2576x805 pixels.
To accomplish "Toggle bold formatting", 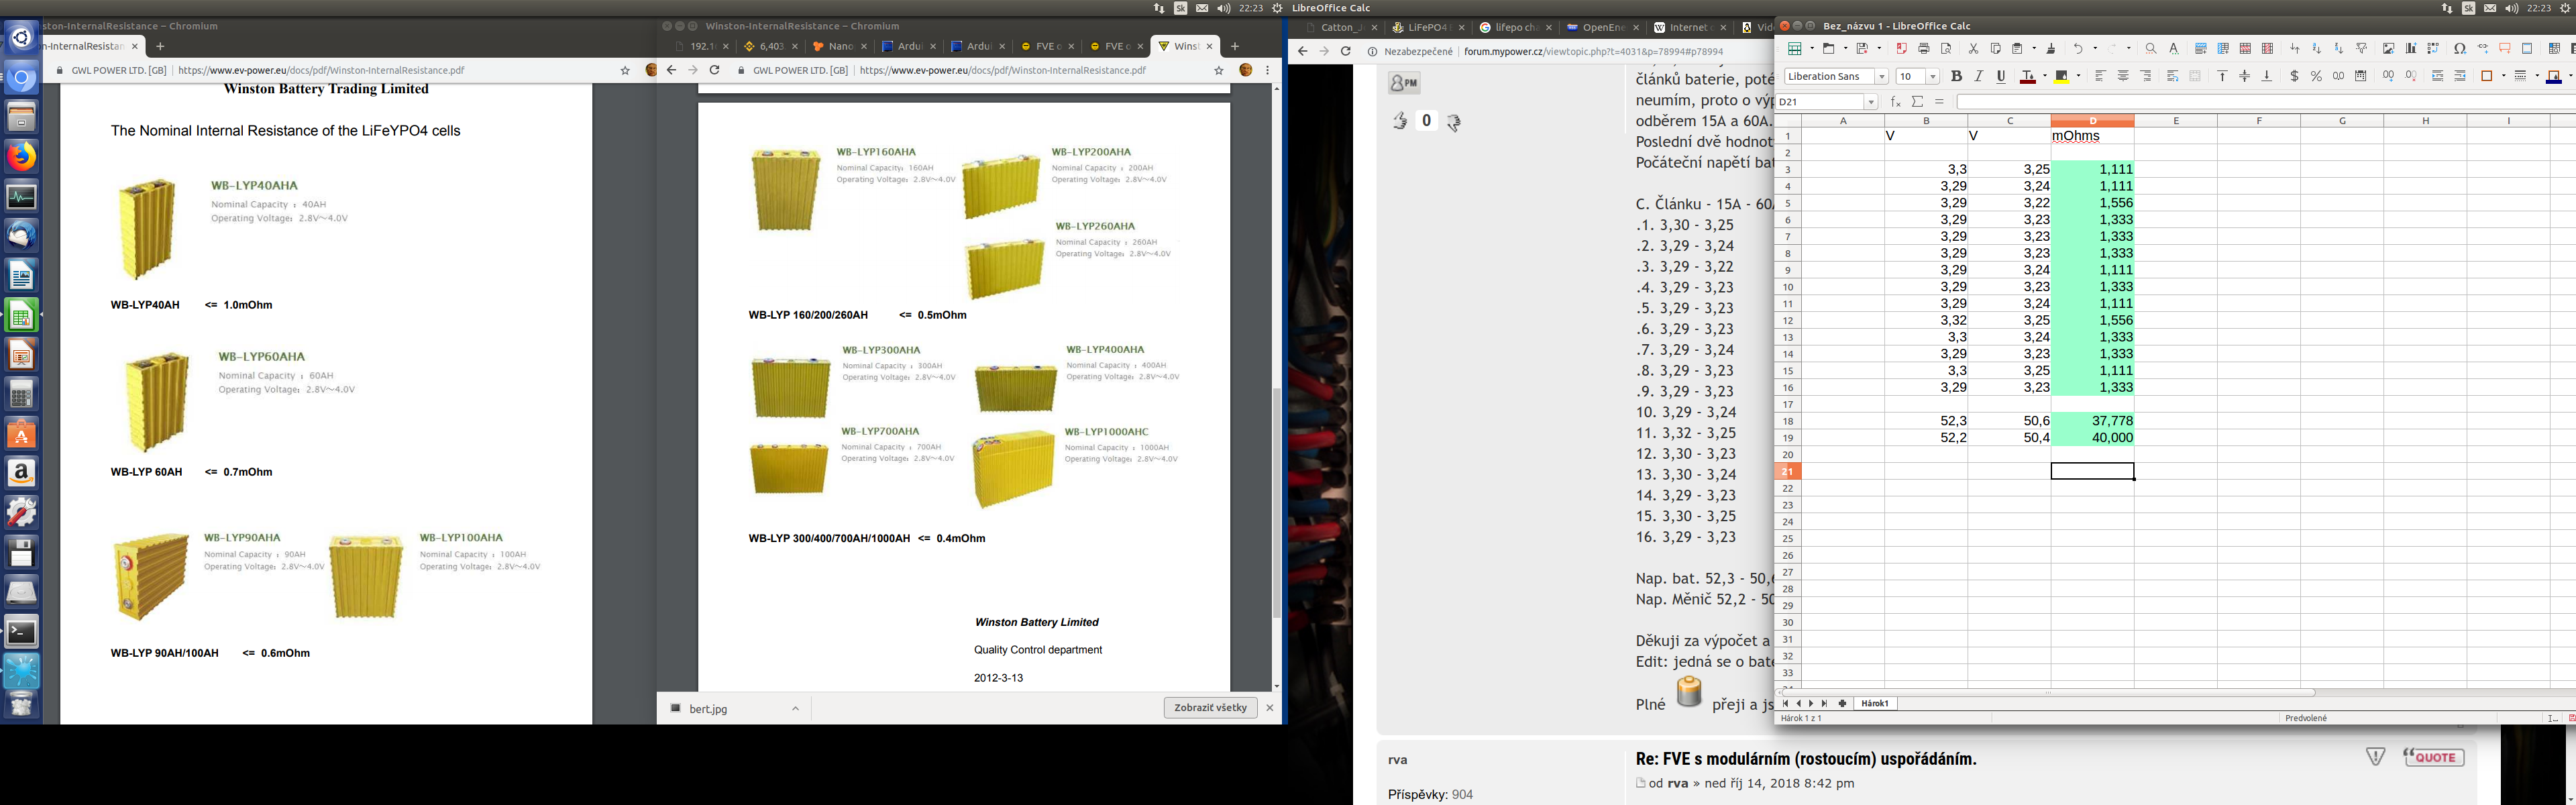I will (x=1956, y=76).
